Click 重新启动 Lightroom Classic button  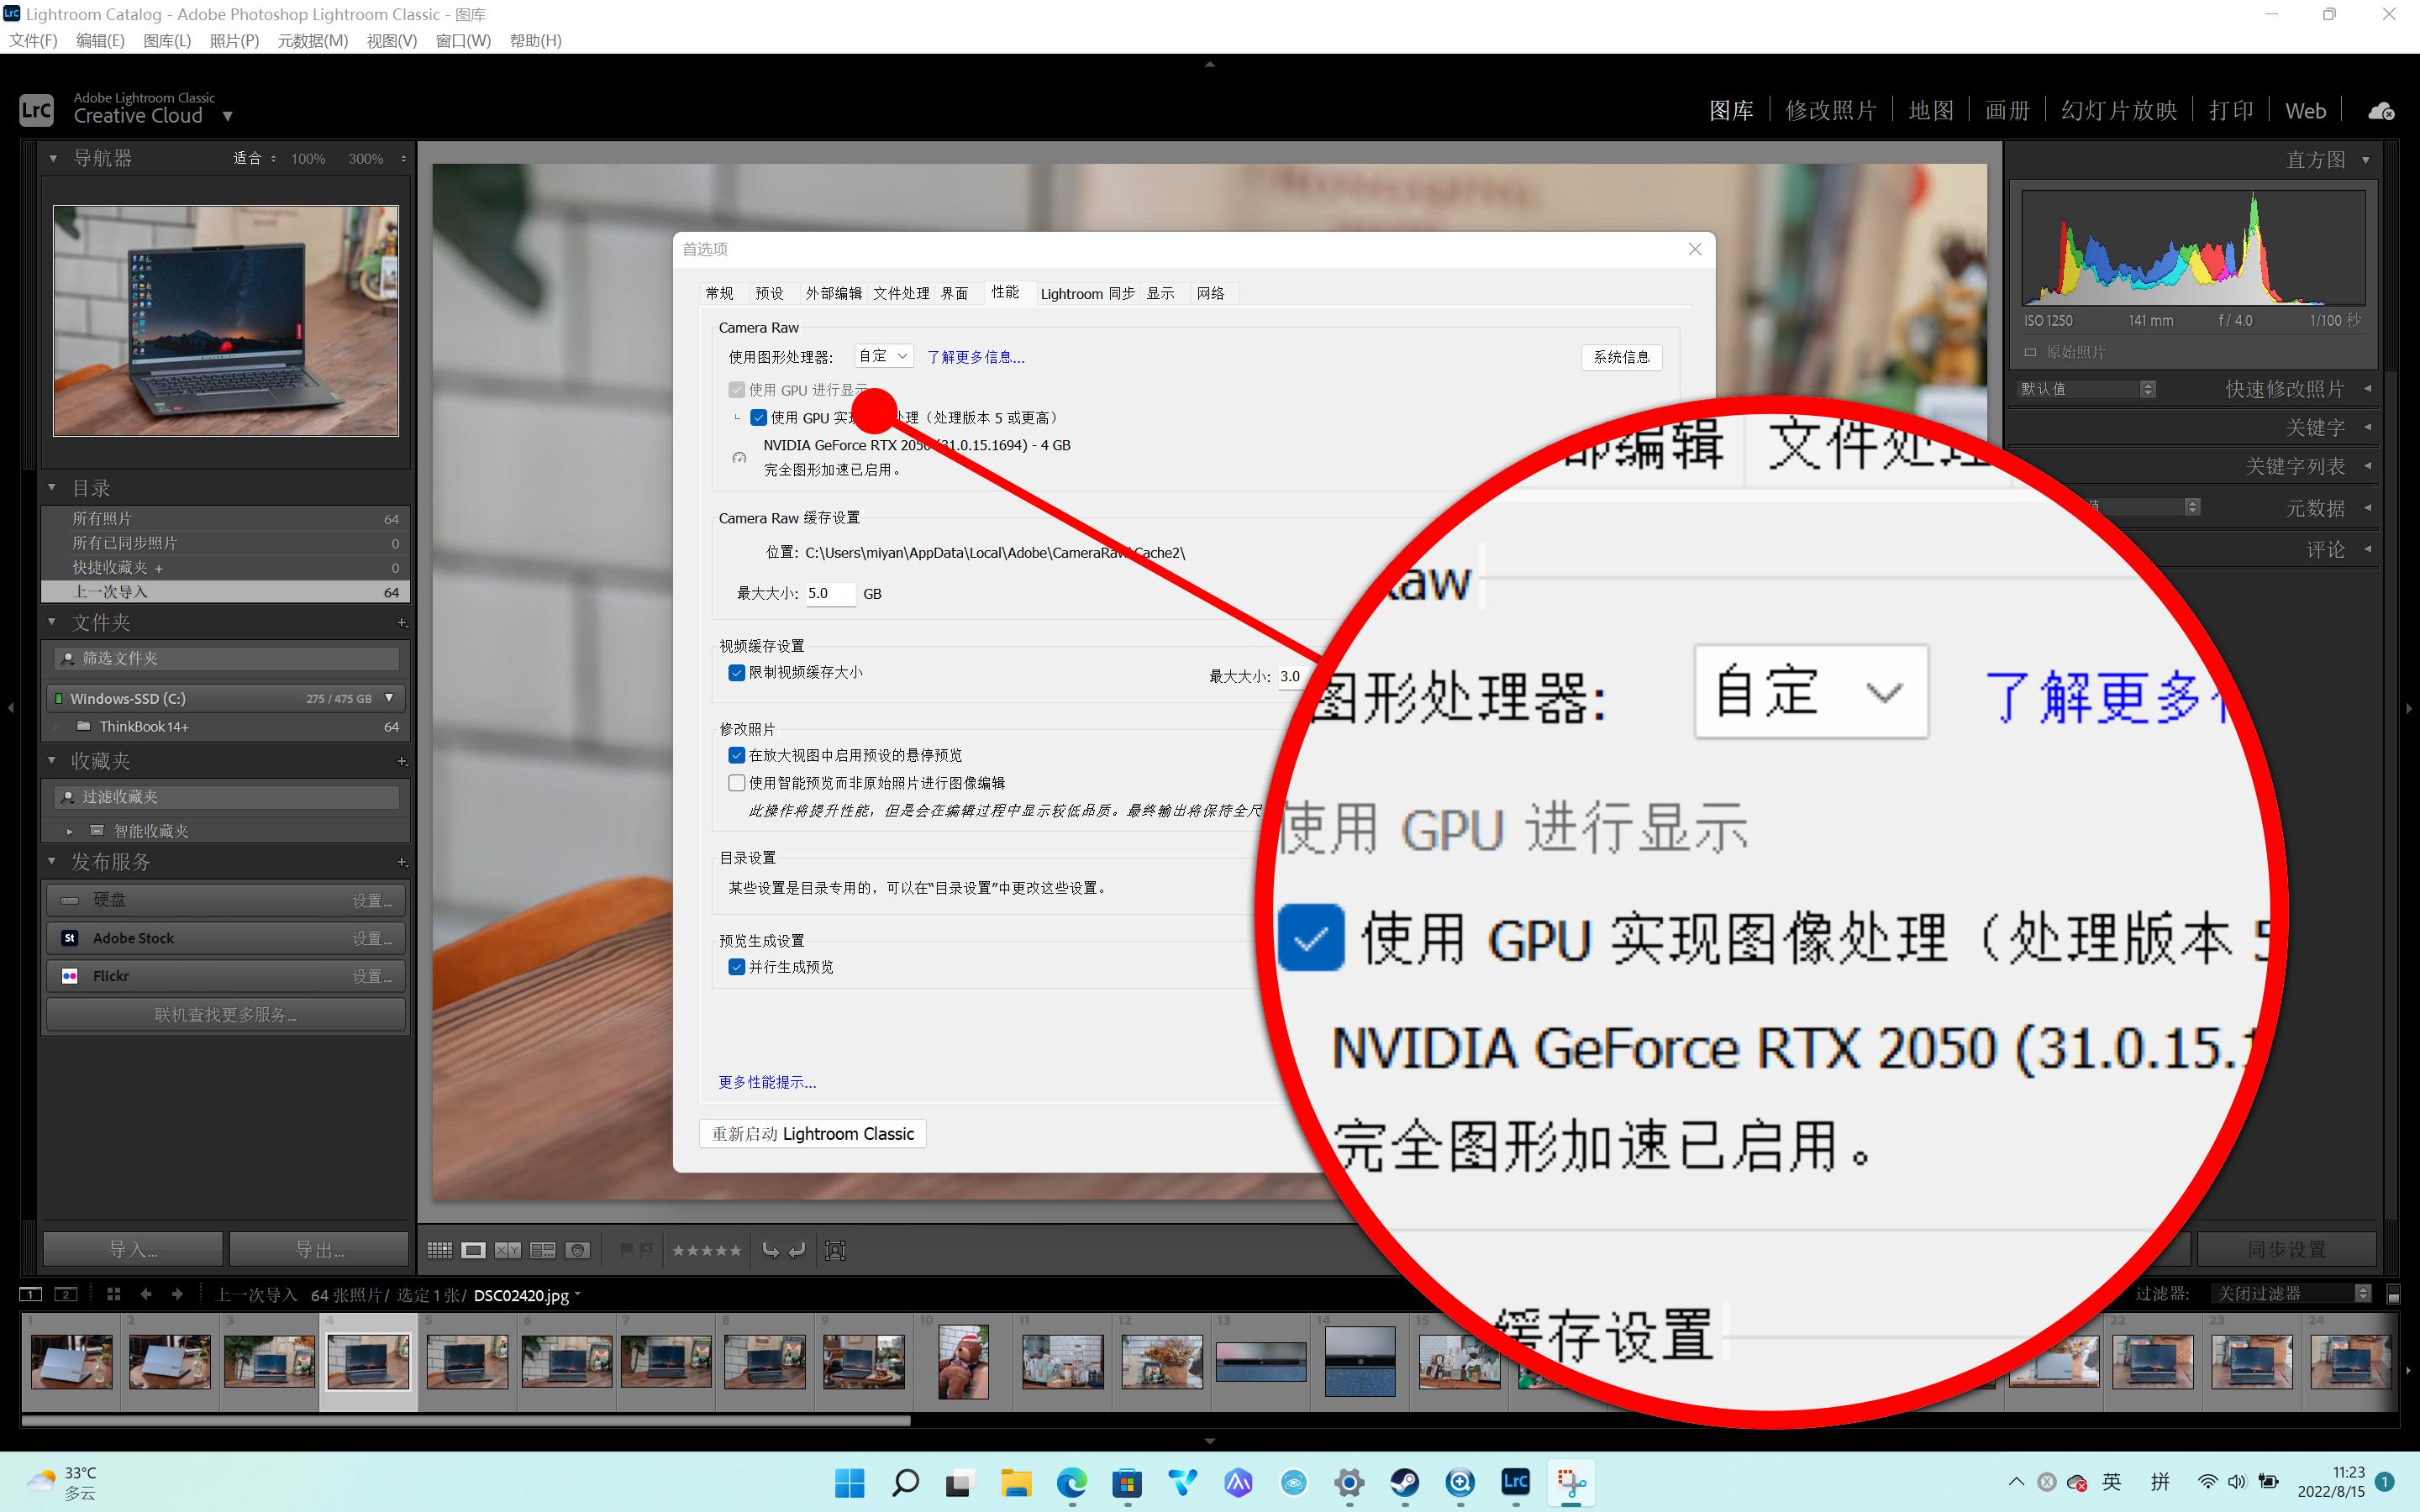point(812,1133)
